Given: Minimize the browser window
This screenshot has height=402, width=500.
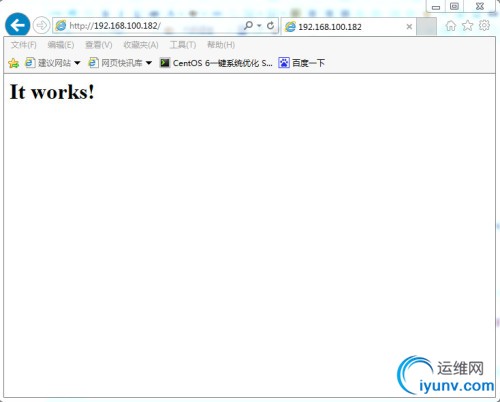Looking at the screenshot, I should point(436,7).
